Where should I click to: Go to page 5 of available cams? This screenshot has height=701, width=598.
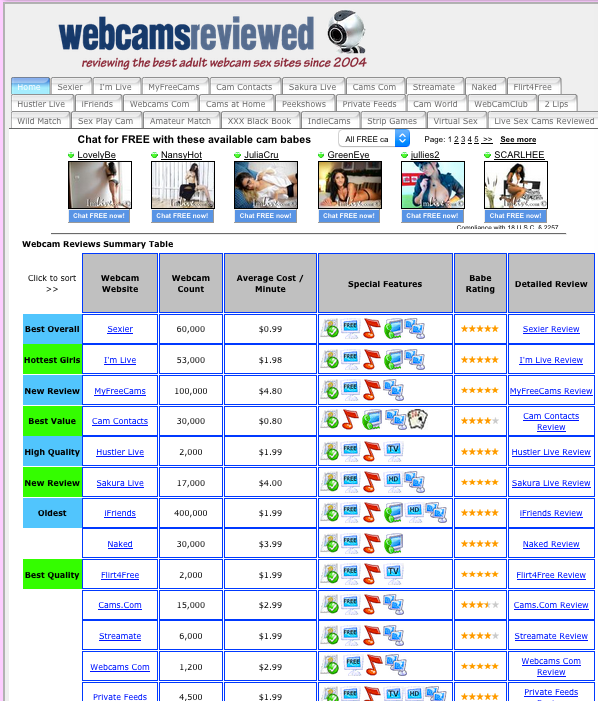tap(476, 139)
